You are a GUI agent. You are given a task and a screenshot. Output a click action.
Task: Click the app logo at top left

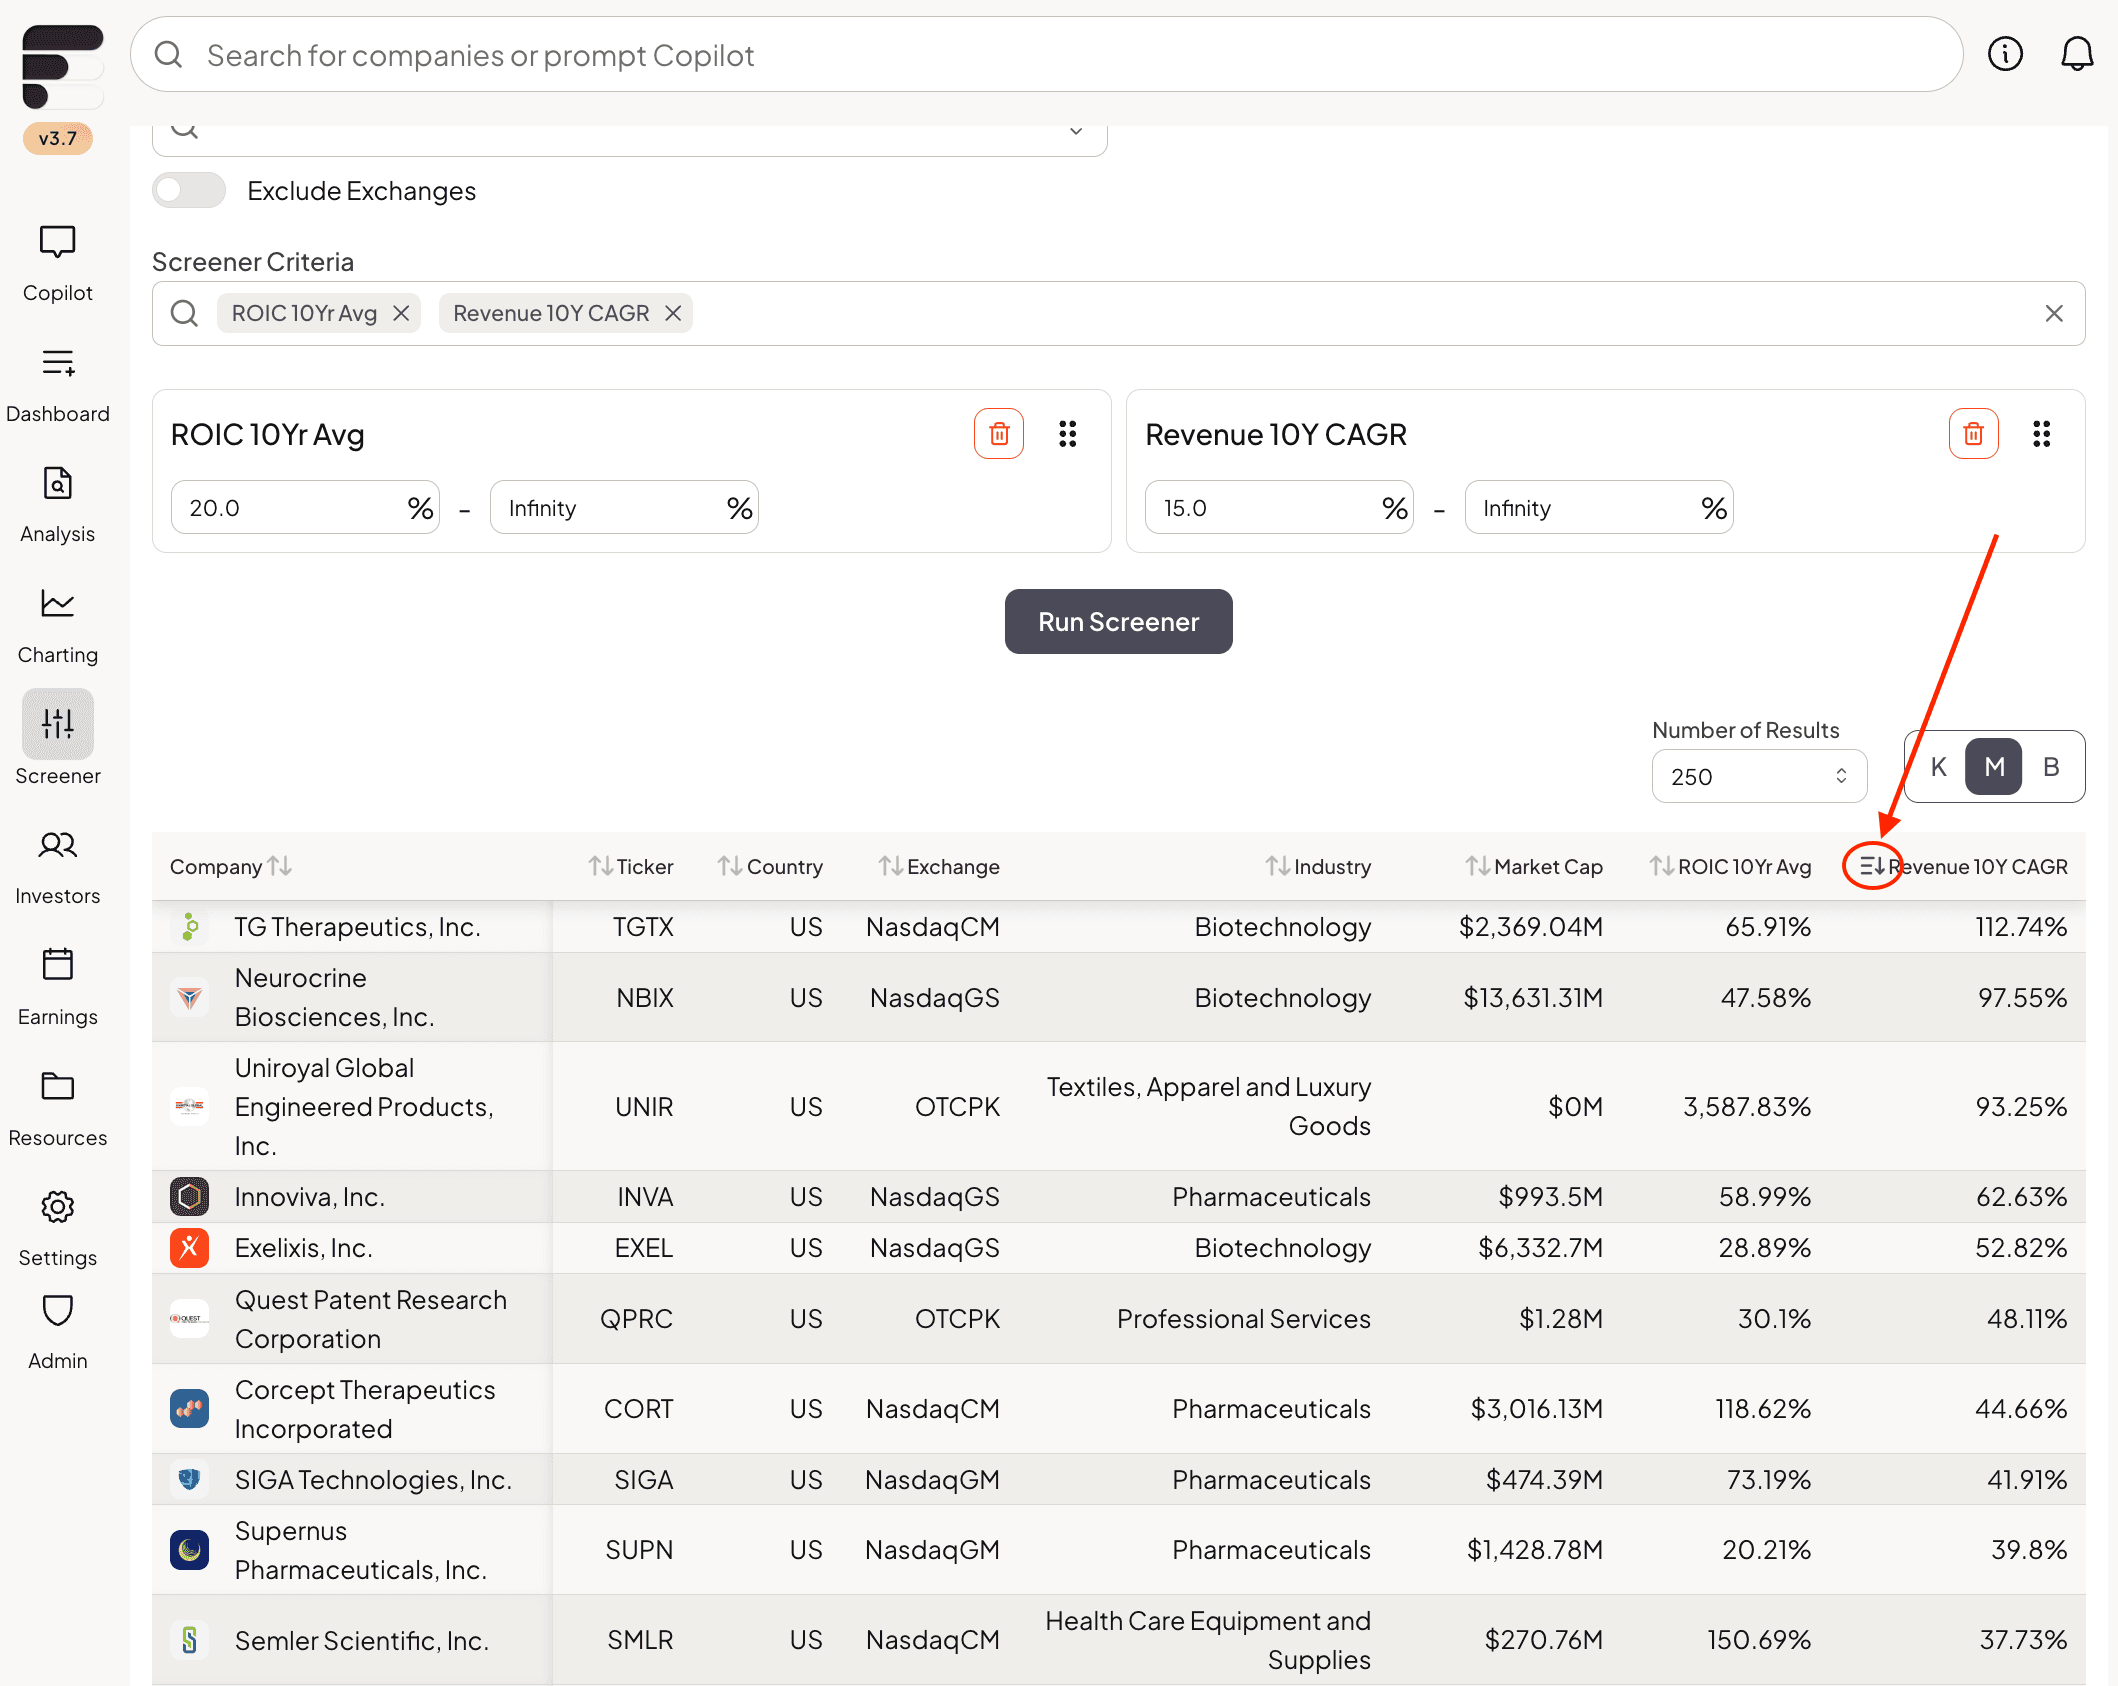coord(62,66)
